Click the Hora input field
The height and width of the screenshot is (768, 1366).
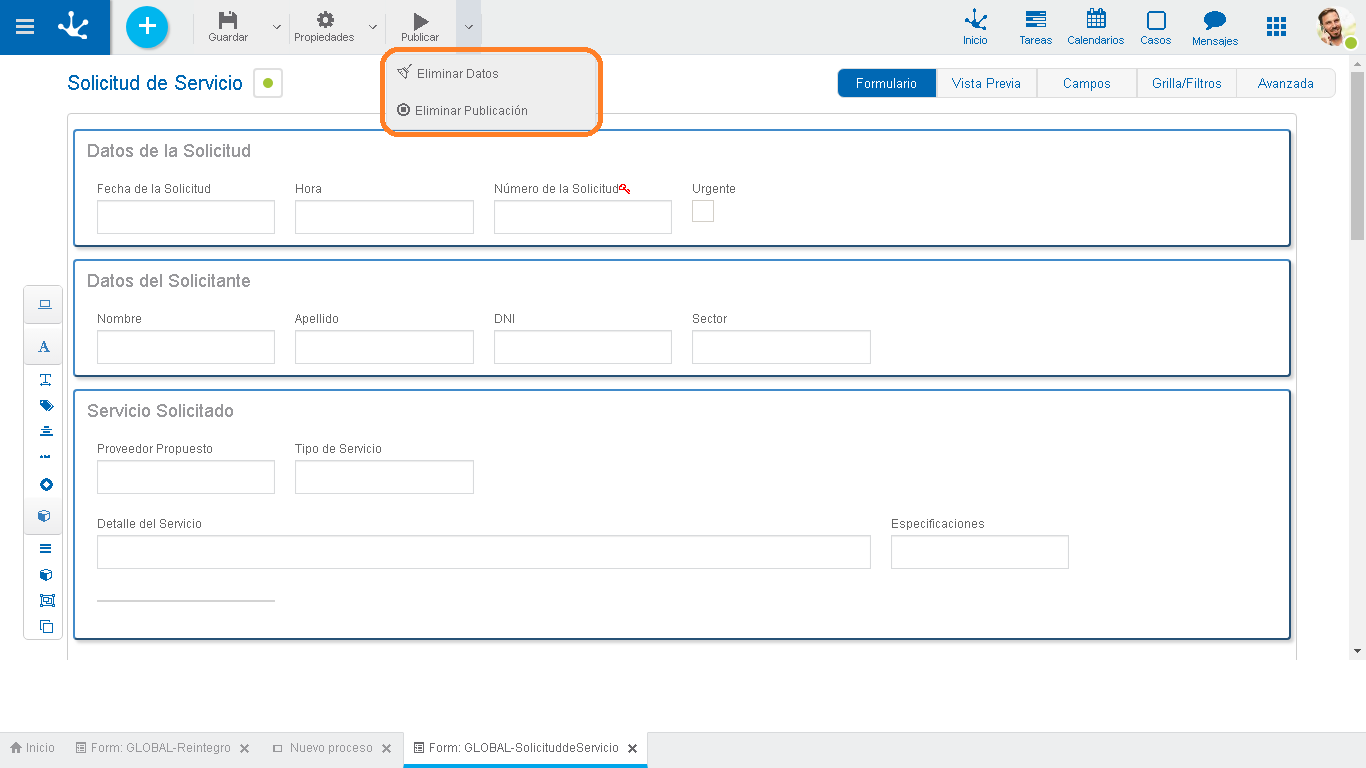pyautogui.click(x=384, y=217)
